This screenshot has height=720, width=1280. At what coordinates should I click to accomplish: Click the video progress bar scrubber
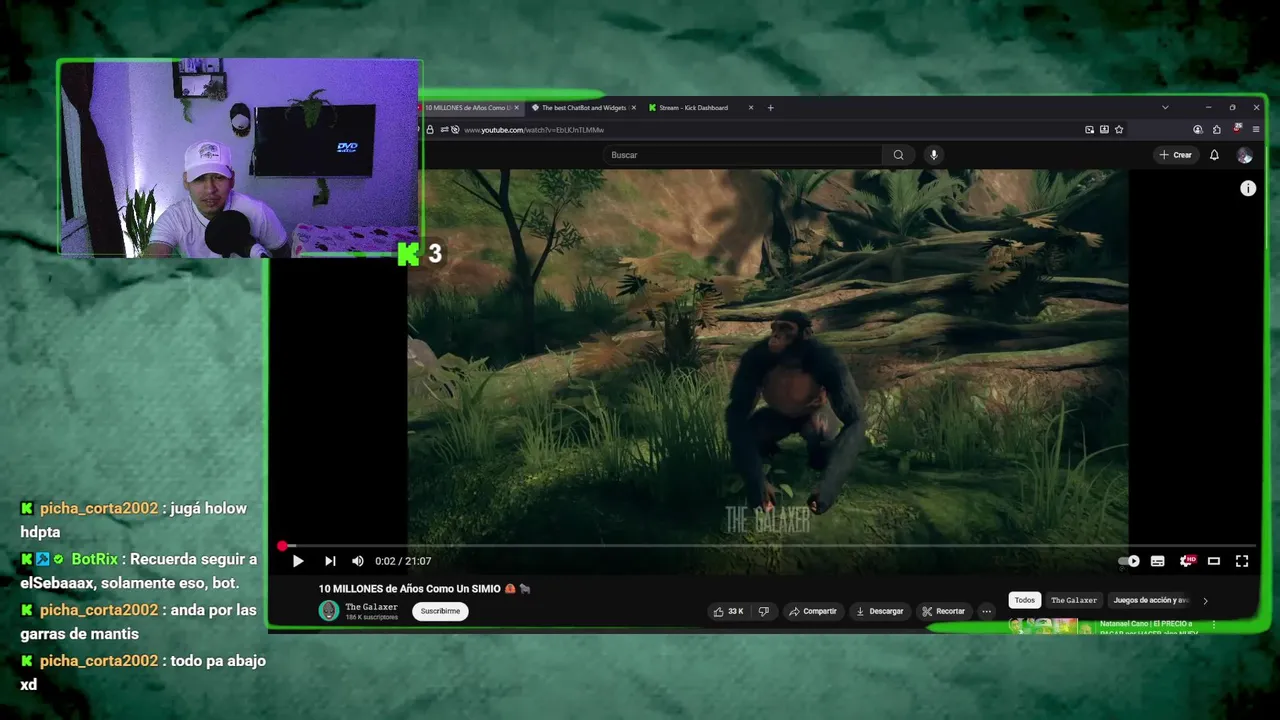click(x=283, y=546)
